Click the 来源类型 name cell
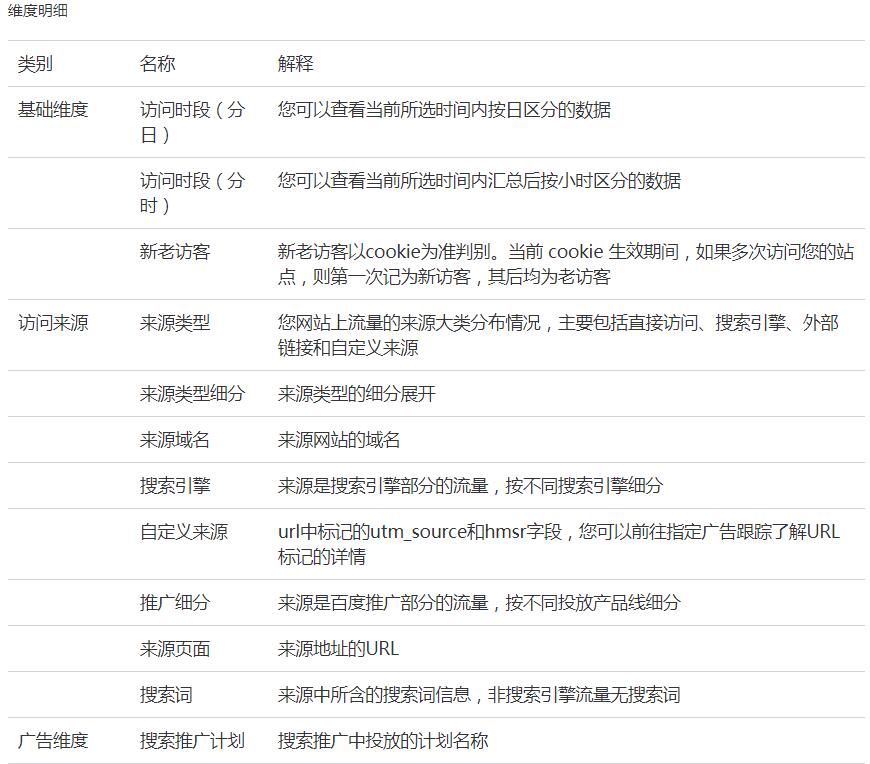This screenshot has height=764, width=870. click(175, 323)
